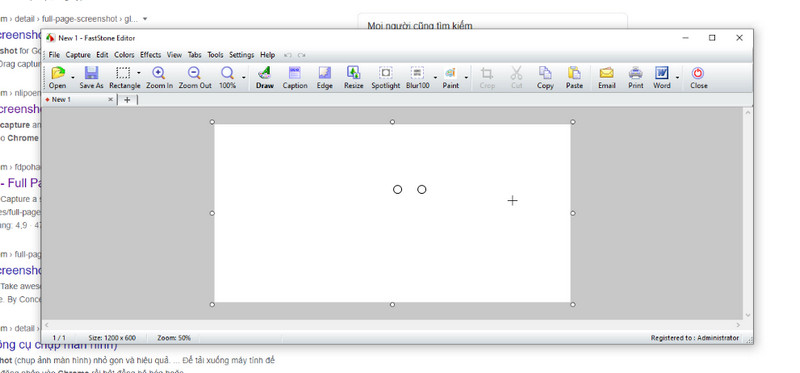The height and width of the screenshot is (373, 800).
Task: Click the horizontal scrollbar right arrow
Action: point(738,325)
